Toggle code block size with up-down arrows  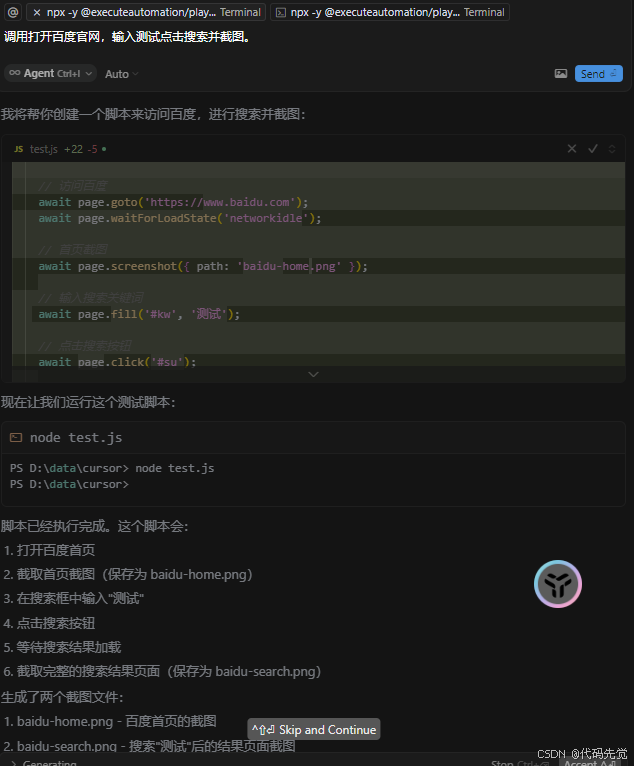(612, 149)
